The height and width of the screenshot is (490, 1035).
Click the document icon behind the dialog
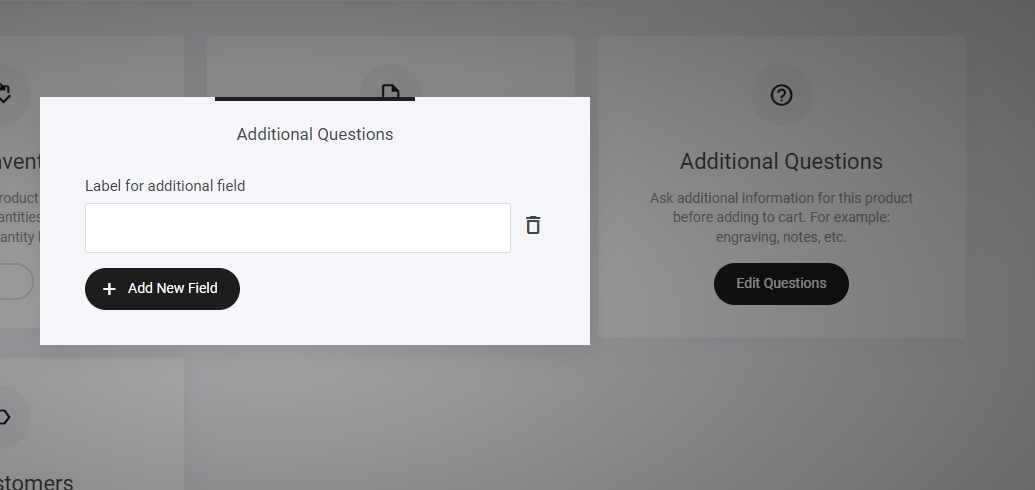pyautogui.click(x=390, y=91)
